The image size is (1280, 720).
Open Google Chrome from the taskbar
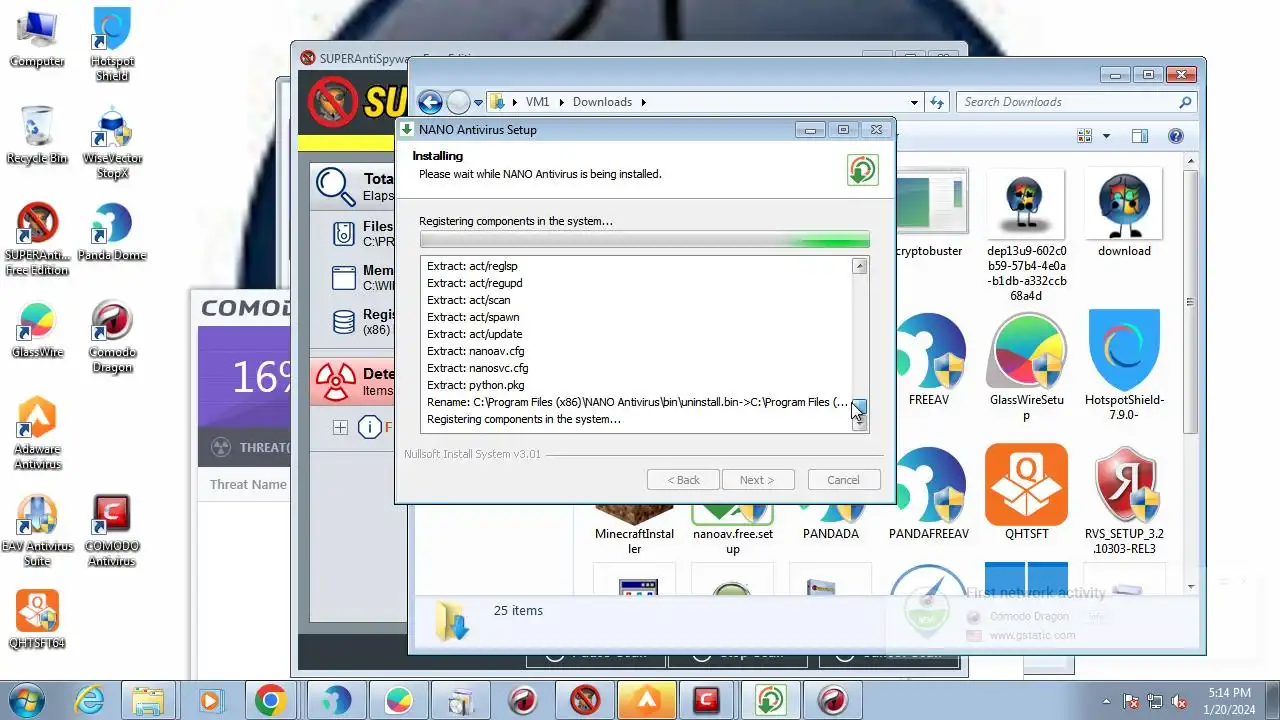pyautogui.click(x=270, y=700)
